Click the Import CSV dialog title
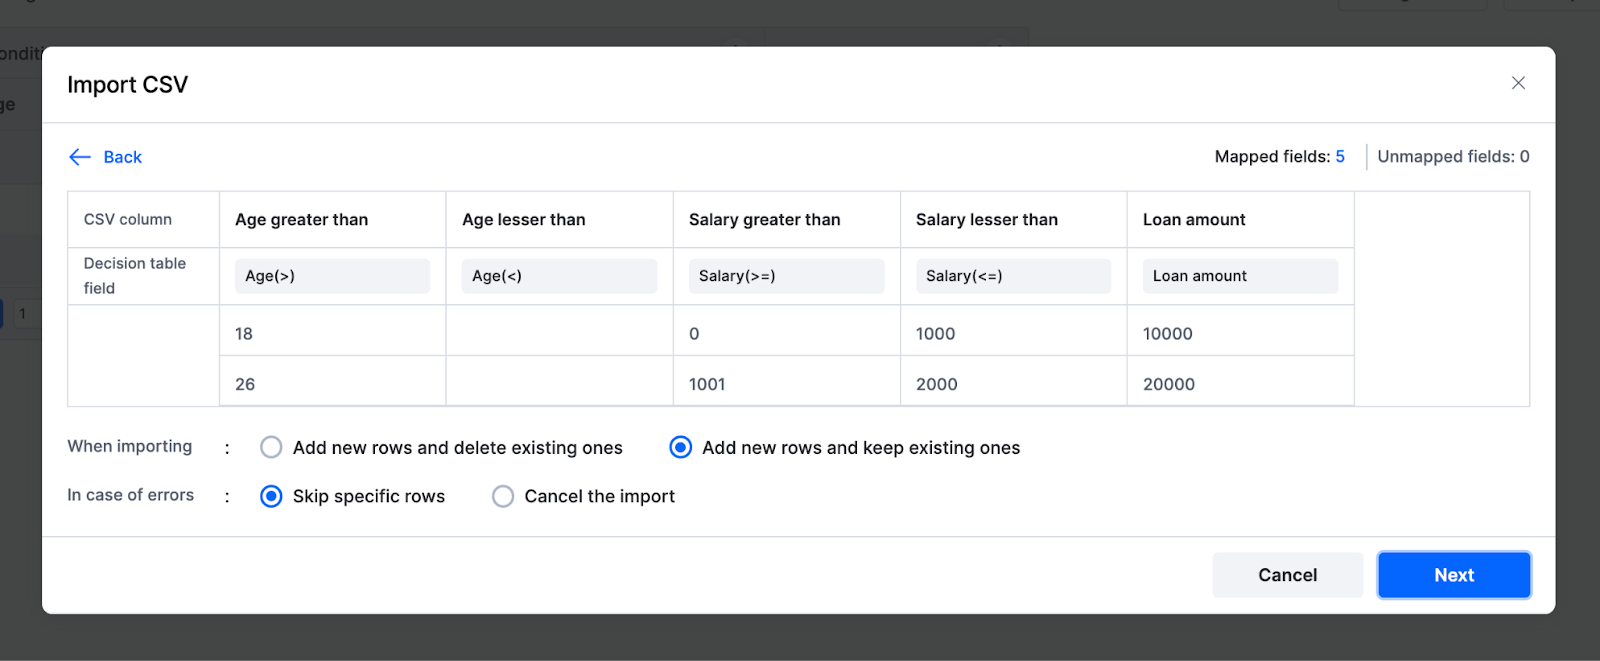Viewport: 1600px width, 661px height. 127,85
